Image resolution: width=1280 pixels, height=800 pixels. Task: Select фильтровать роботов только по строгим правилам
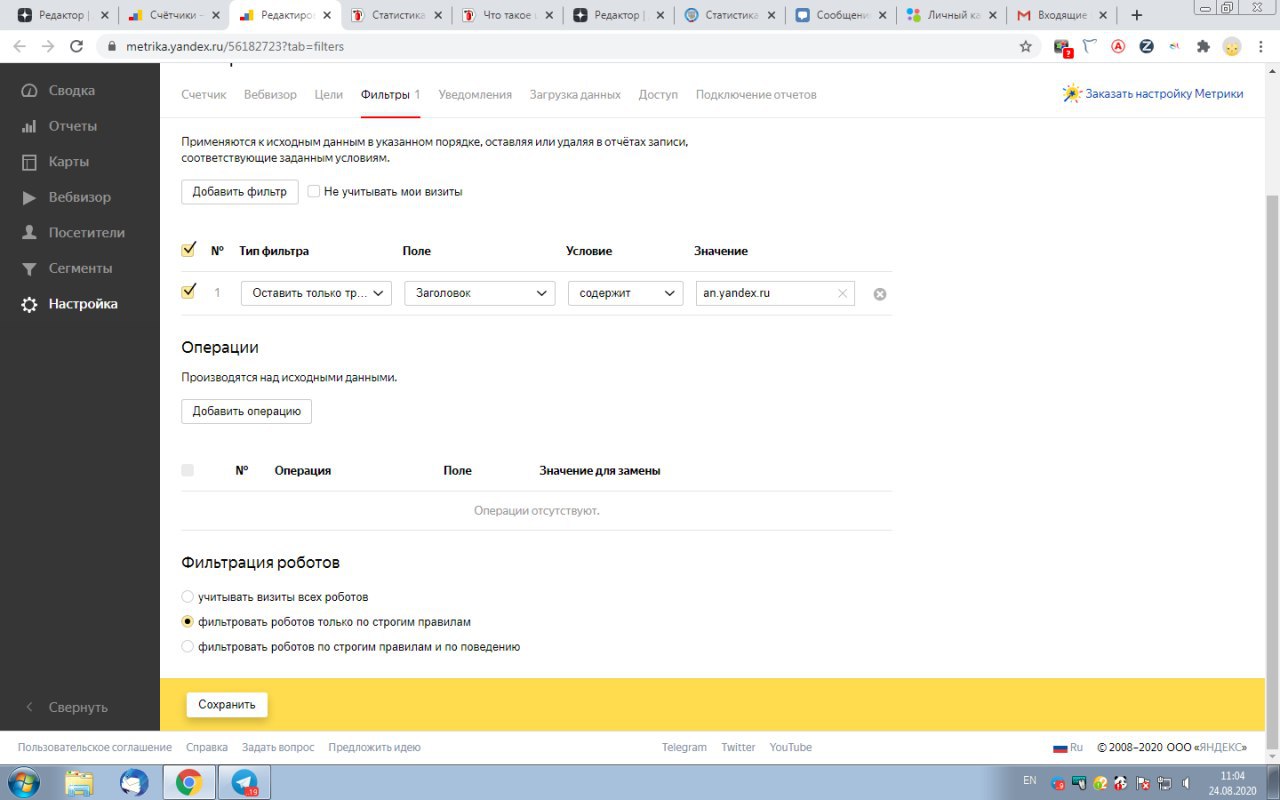pos(187,622)
